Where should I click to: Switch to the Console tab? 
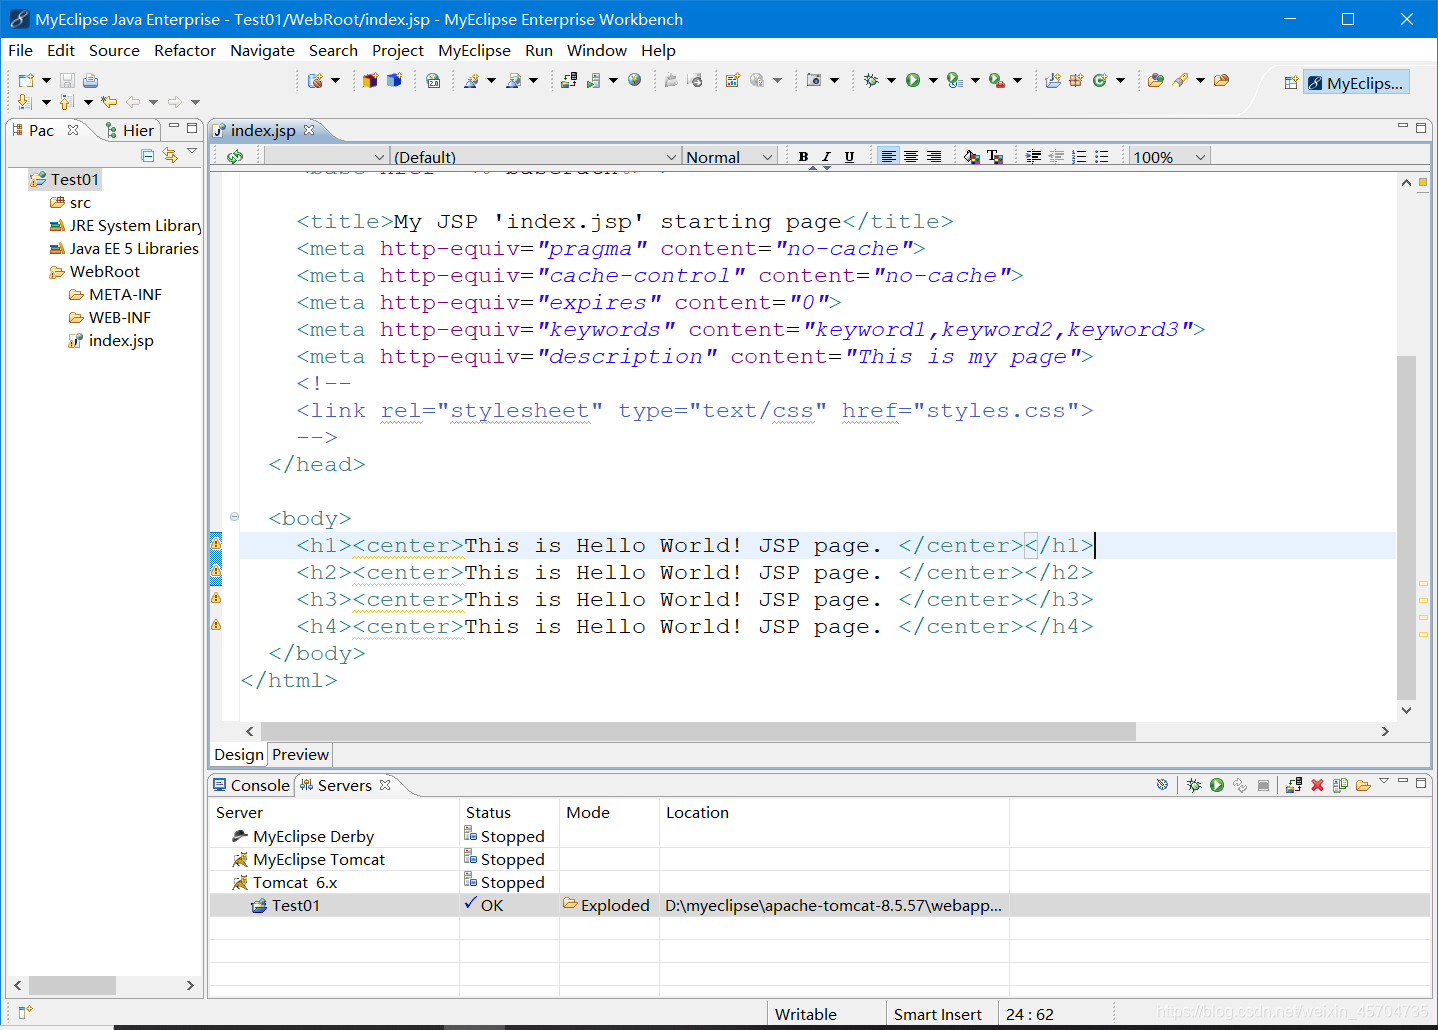tap(251, 785)
